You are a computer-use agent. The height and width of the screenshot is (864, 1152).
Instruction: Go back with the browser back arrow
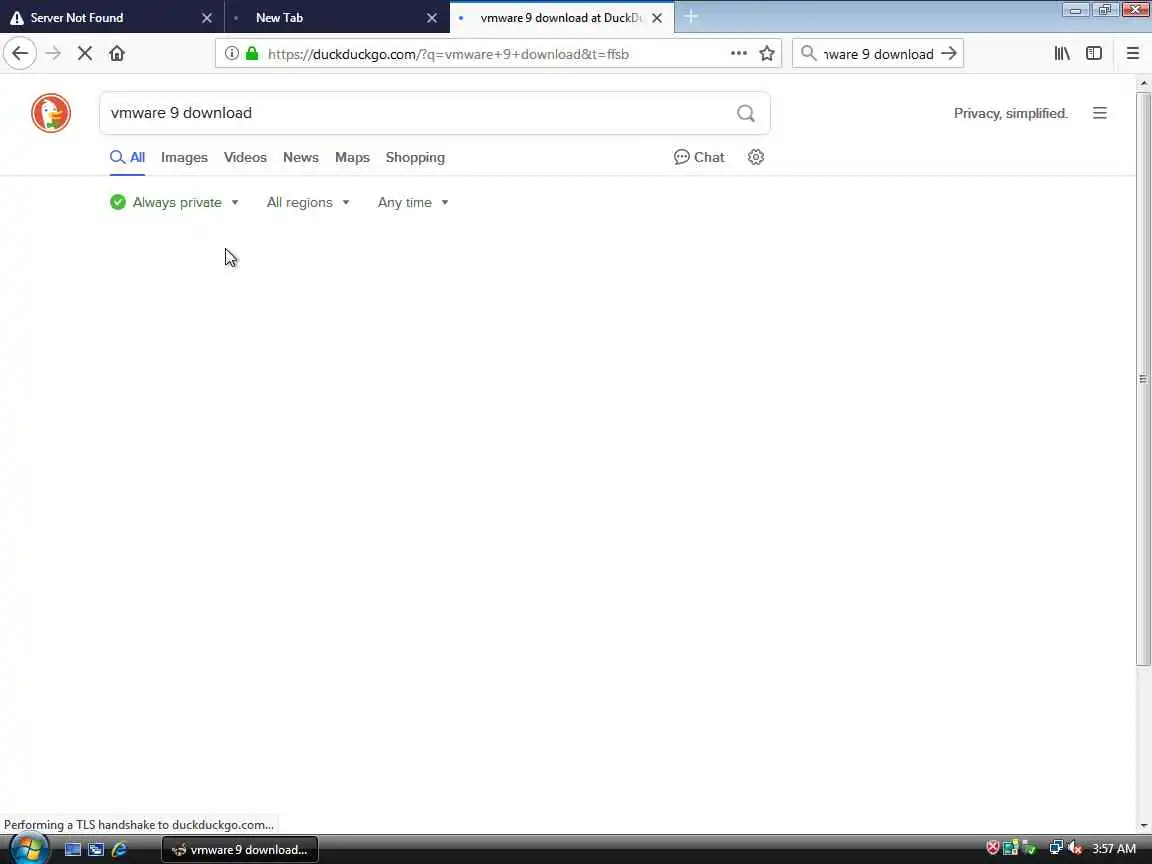pos(20,54)
